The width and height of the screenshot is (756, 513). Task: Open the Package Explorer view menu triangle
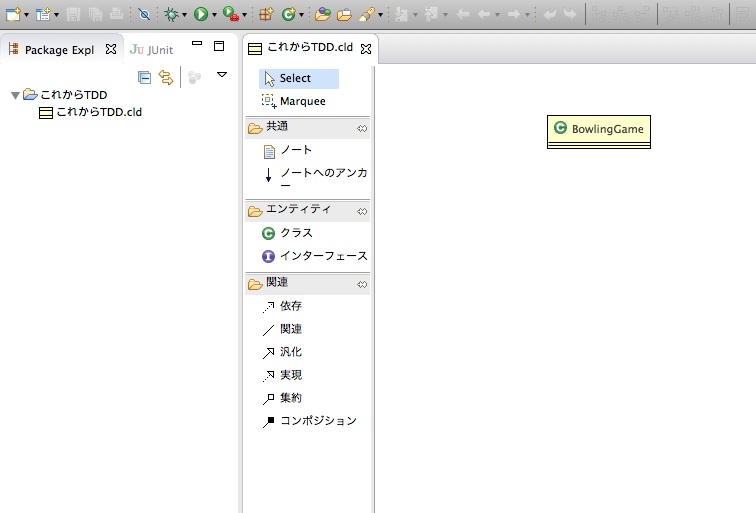(x=222, y=75)
